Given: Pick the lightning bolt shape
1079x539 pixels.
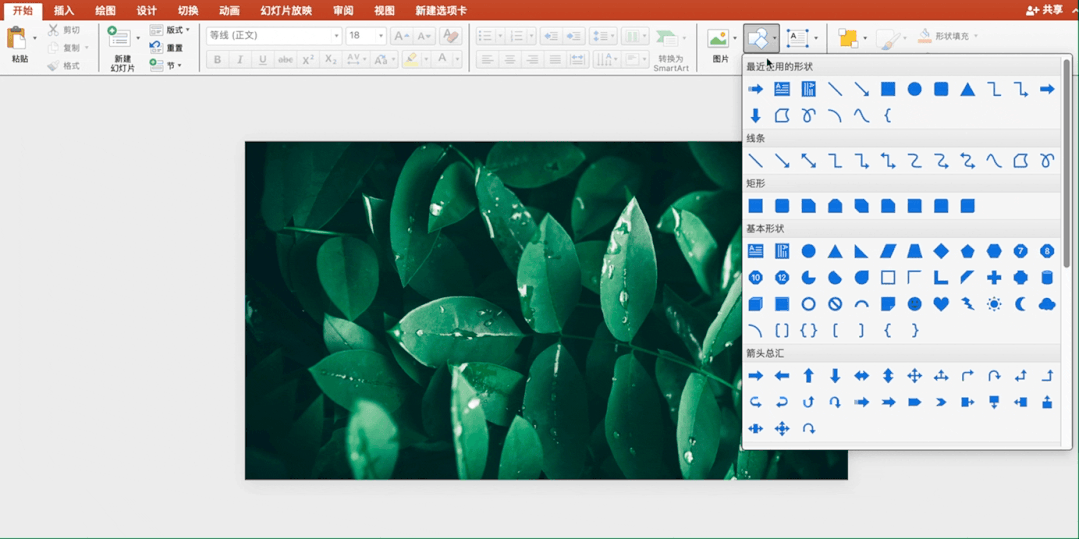Looking at the screenshot, I should pyautogui.click(x=967, y=304).
